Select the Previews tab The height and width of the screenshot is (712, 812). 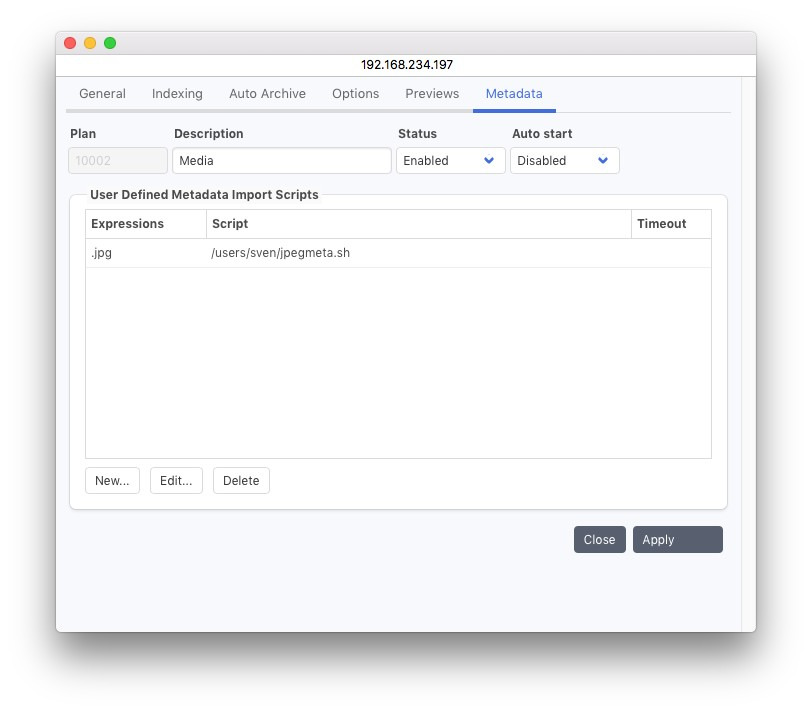coord(432,94)
